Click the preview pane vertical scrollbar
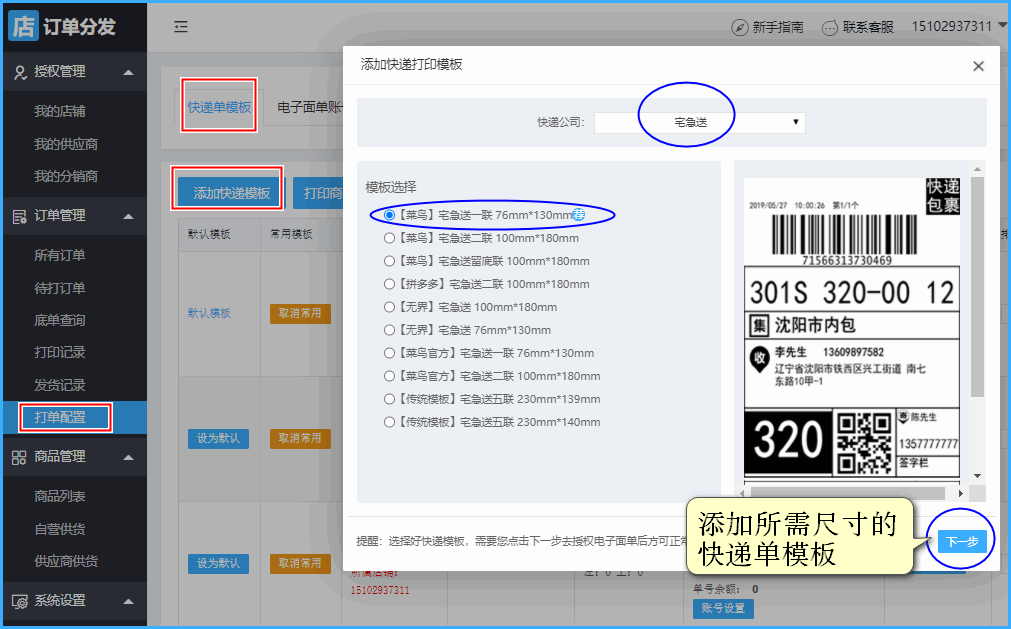This screenshot has width=1011, height=629. 977,287
